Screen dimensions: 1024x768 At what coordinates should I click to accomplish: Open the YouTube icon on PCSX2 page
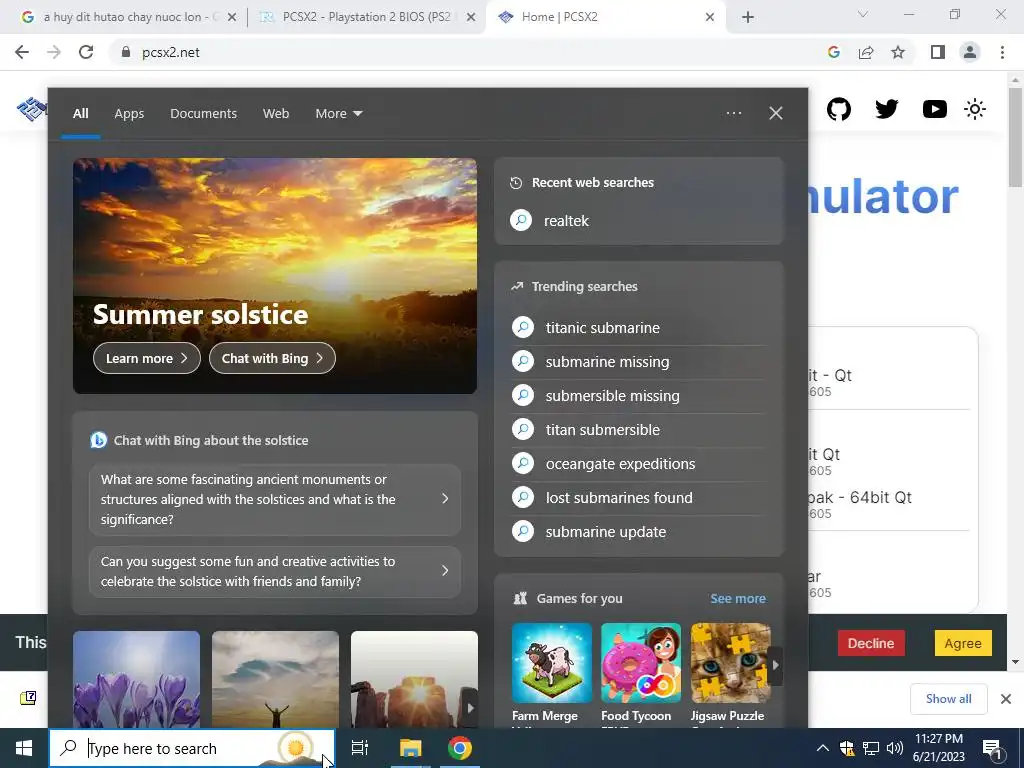tap(935, 109)
